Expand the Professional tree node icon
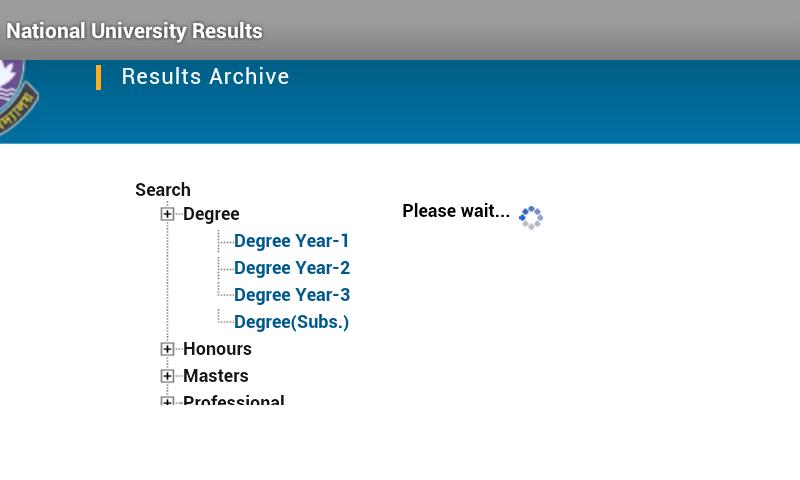Viewport: 800px width, 480px height. coord(167,402)
